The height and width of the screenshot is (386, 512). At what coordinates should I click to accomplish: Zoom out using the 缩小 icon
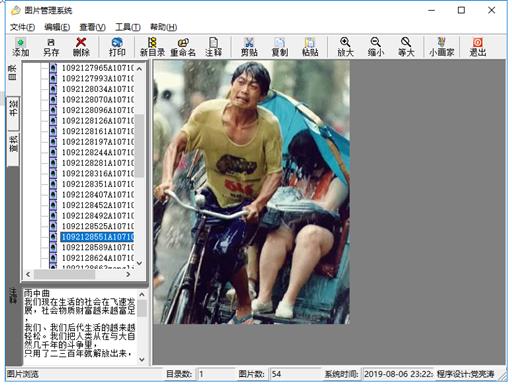tap(376, 47)
